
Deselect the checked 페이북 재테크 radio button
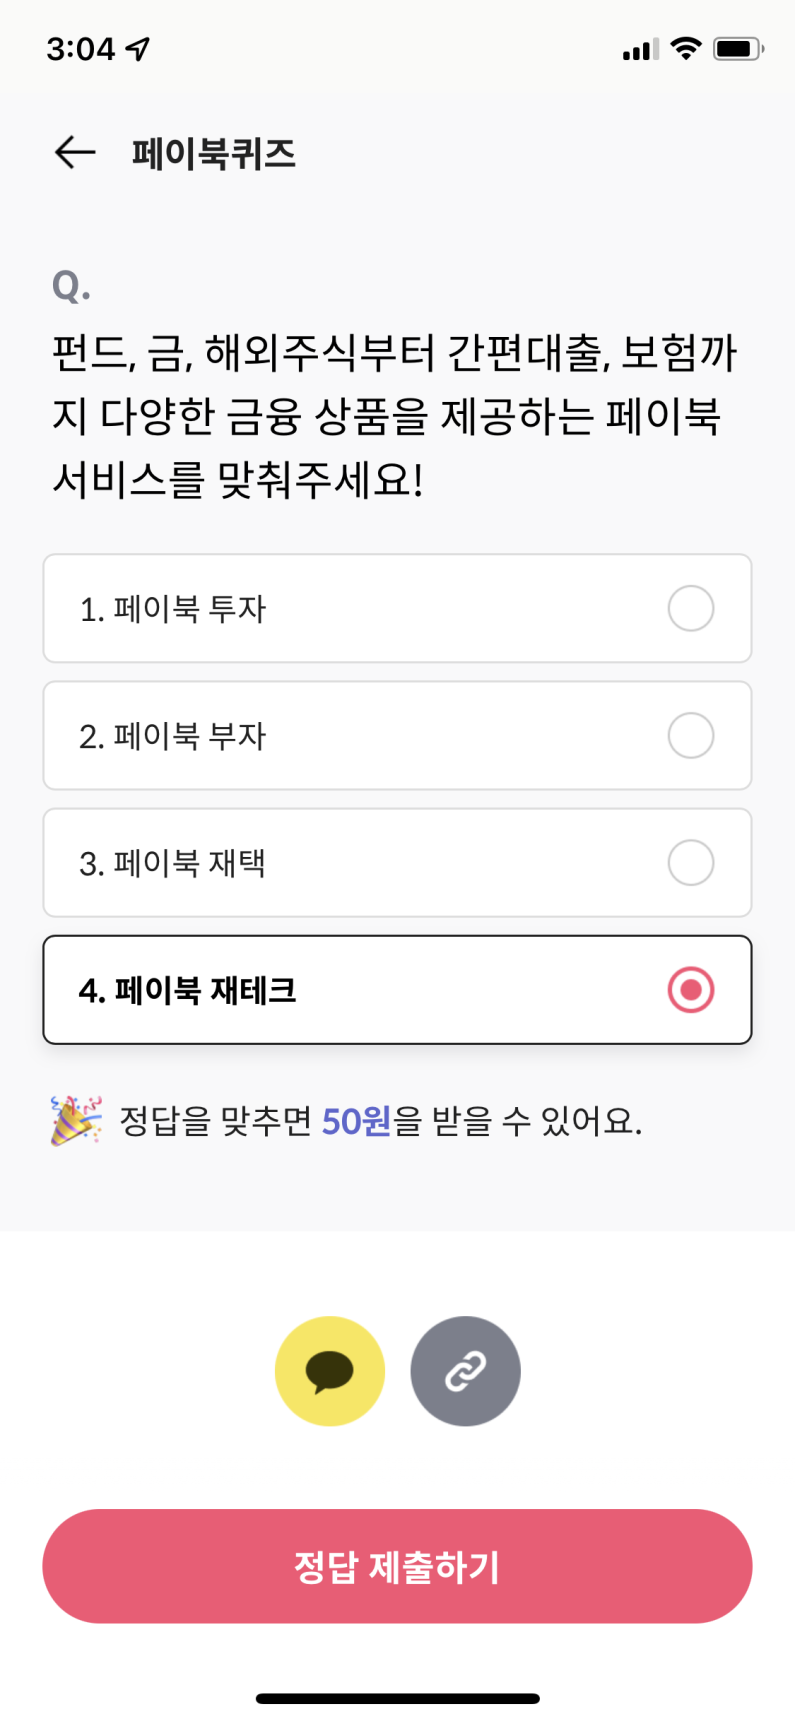691,990
